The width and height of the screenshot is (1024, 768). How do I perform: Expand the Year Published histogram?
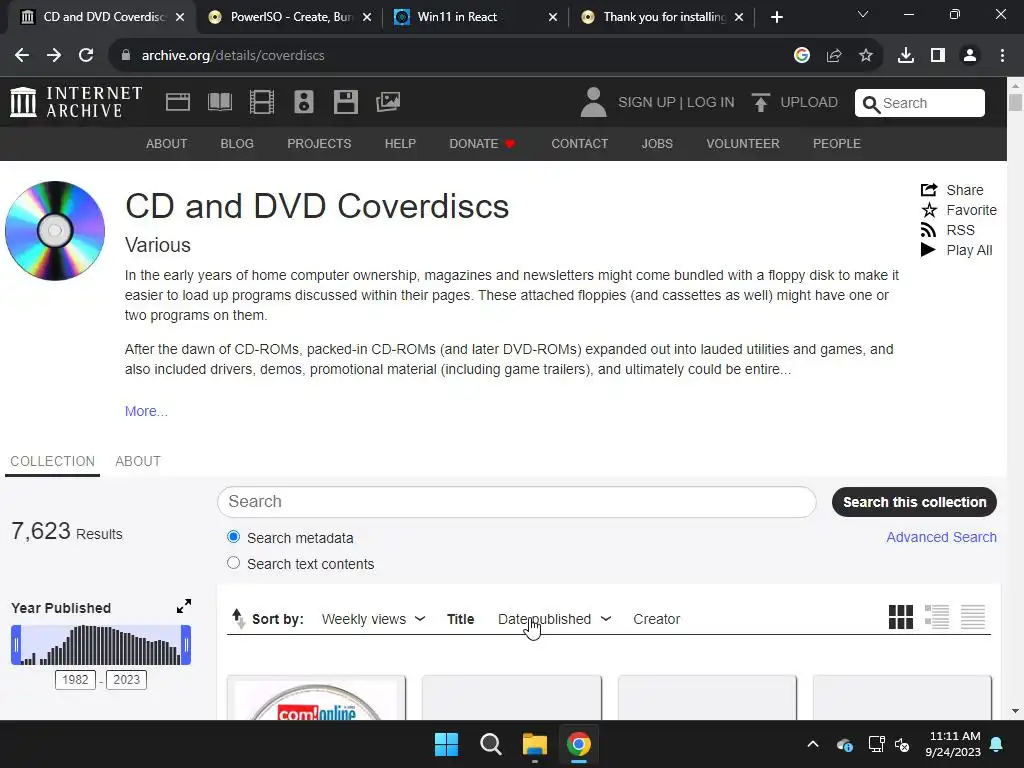click(184, 606)
